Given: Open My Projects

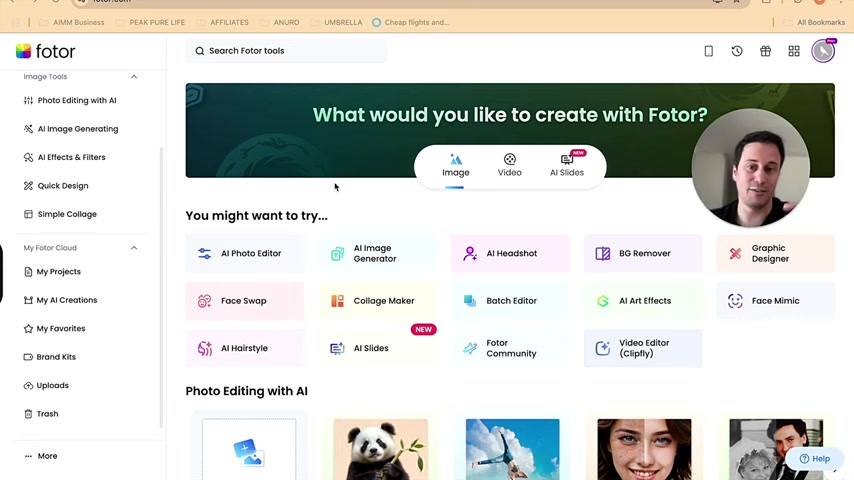Looking at the screenshot, I should [53, 271].
